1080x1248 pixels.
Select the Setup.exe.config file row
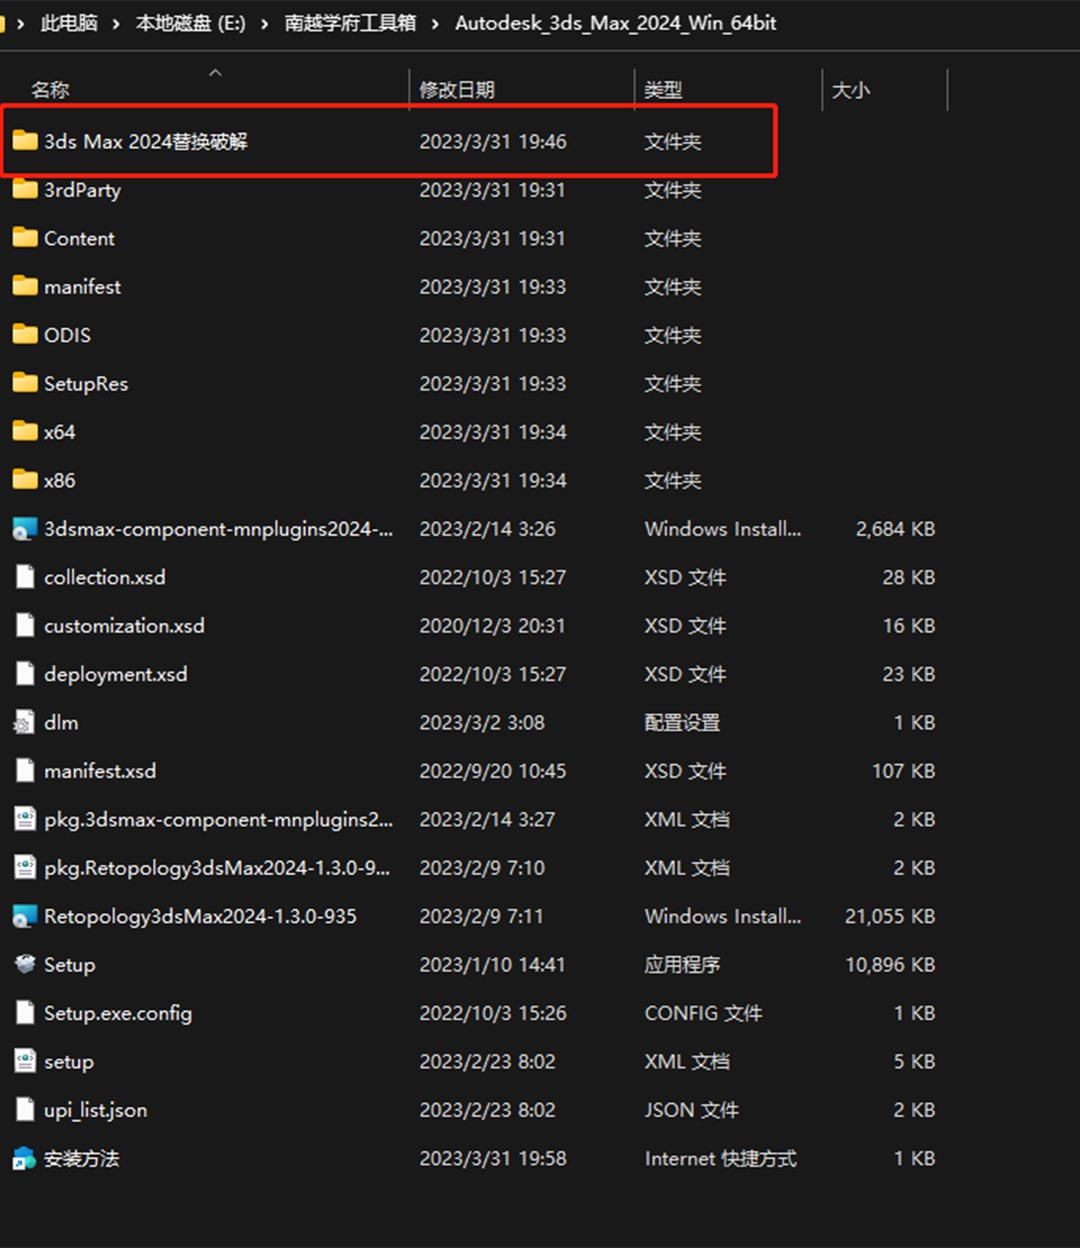tap(118, 1013)
